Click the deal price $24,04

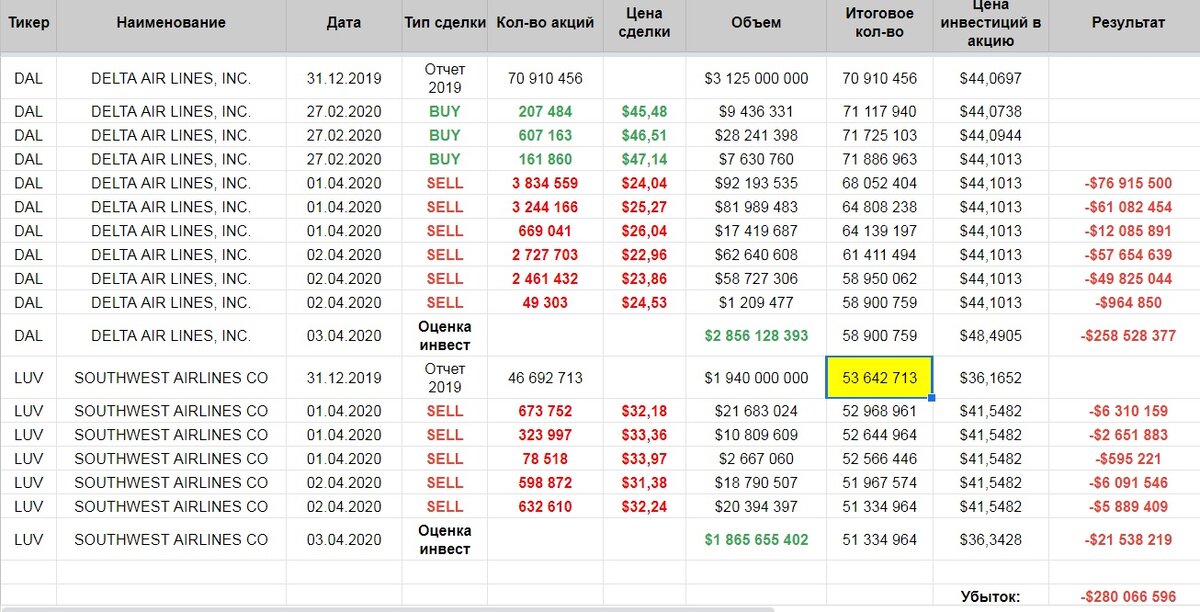pos(644,183)
